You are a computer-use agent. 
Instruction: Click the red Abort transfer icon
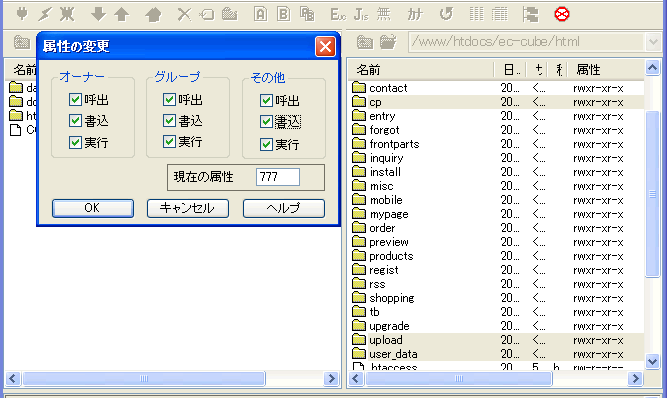pyautogui.click(x=562, y=14)
